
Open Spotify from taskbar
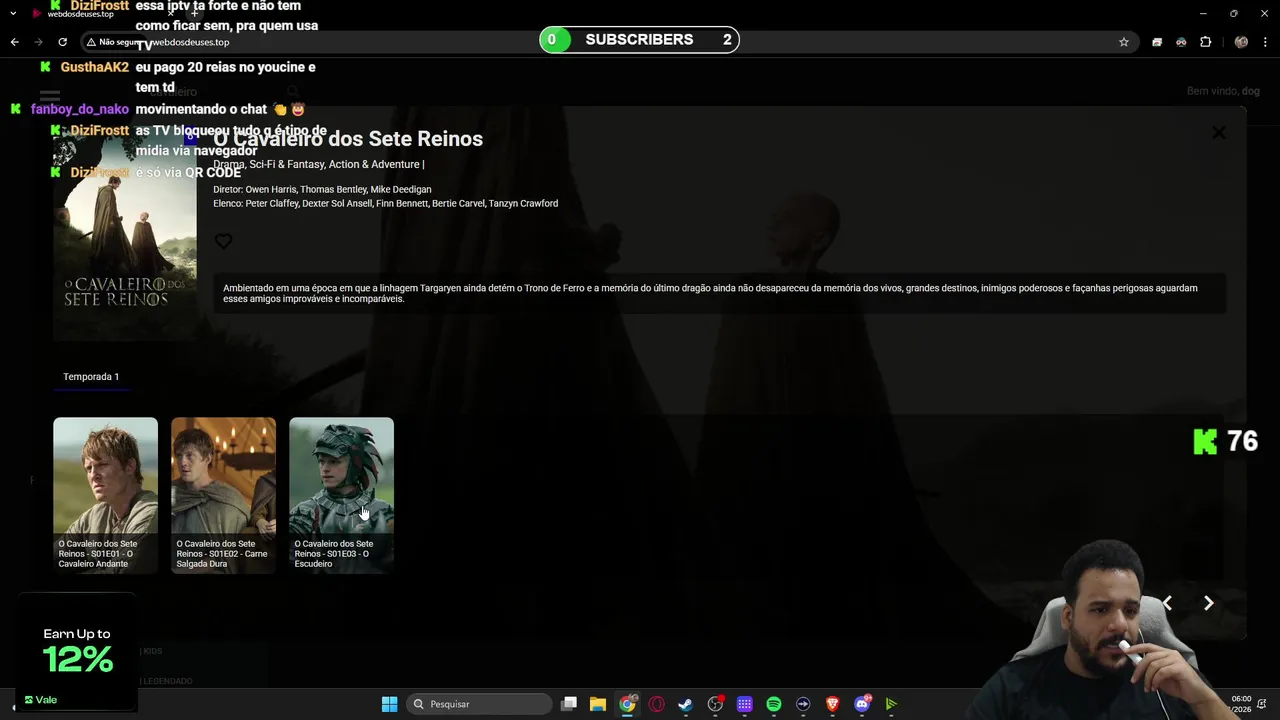pos(774,704)
